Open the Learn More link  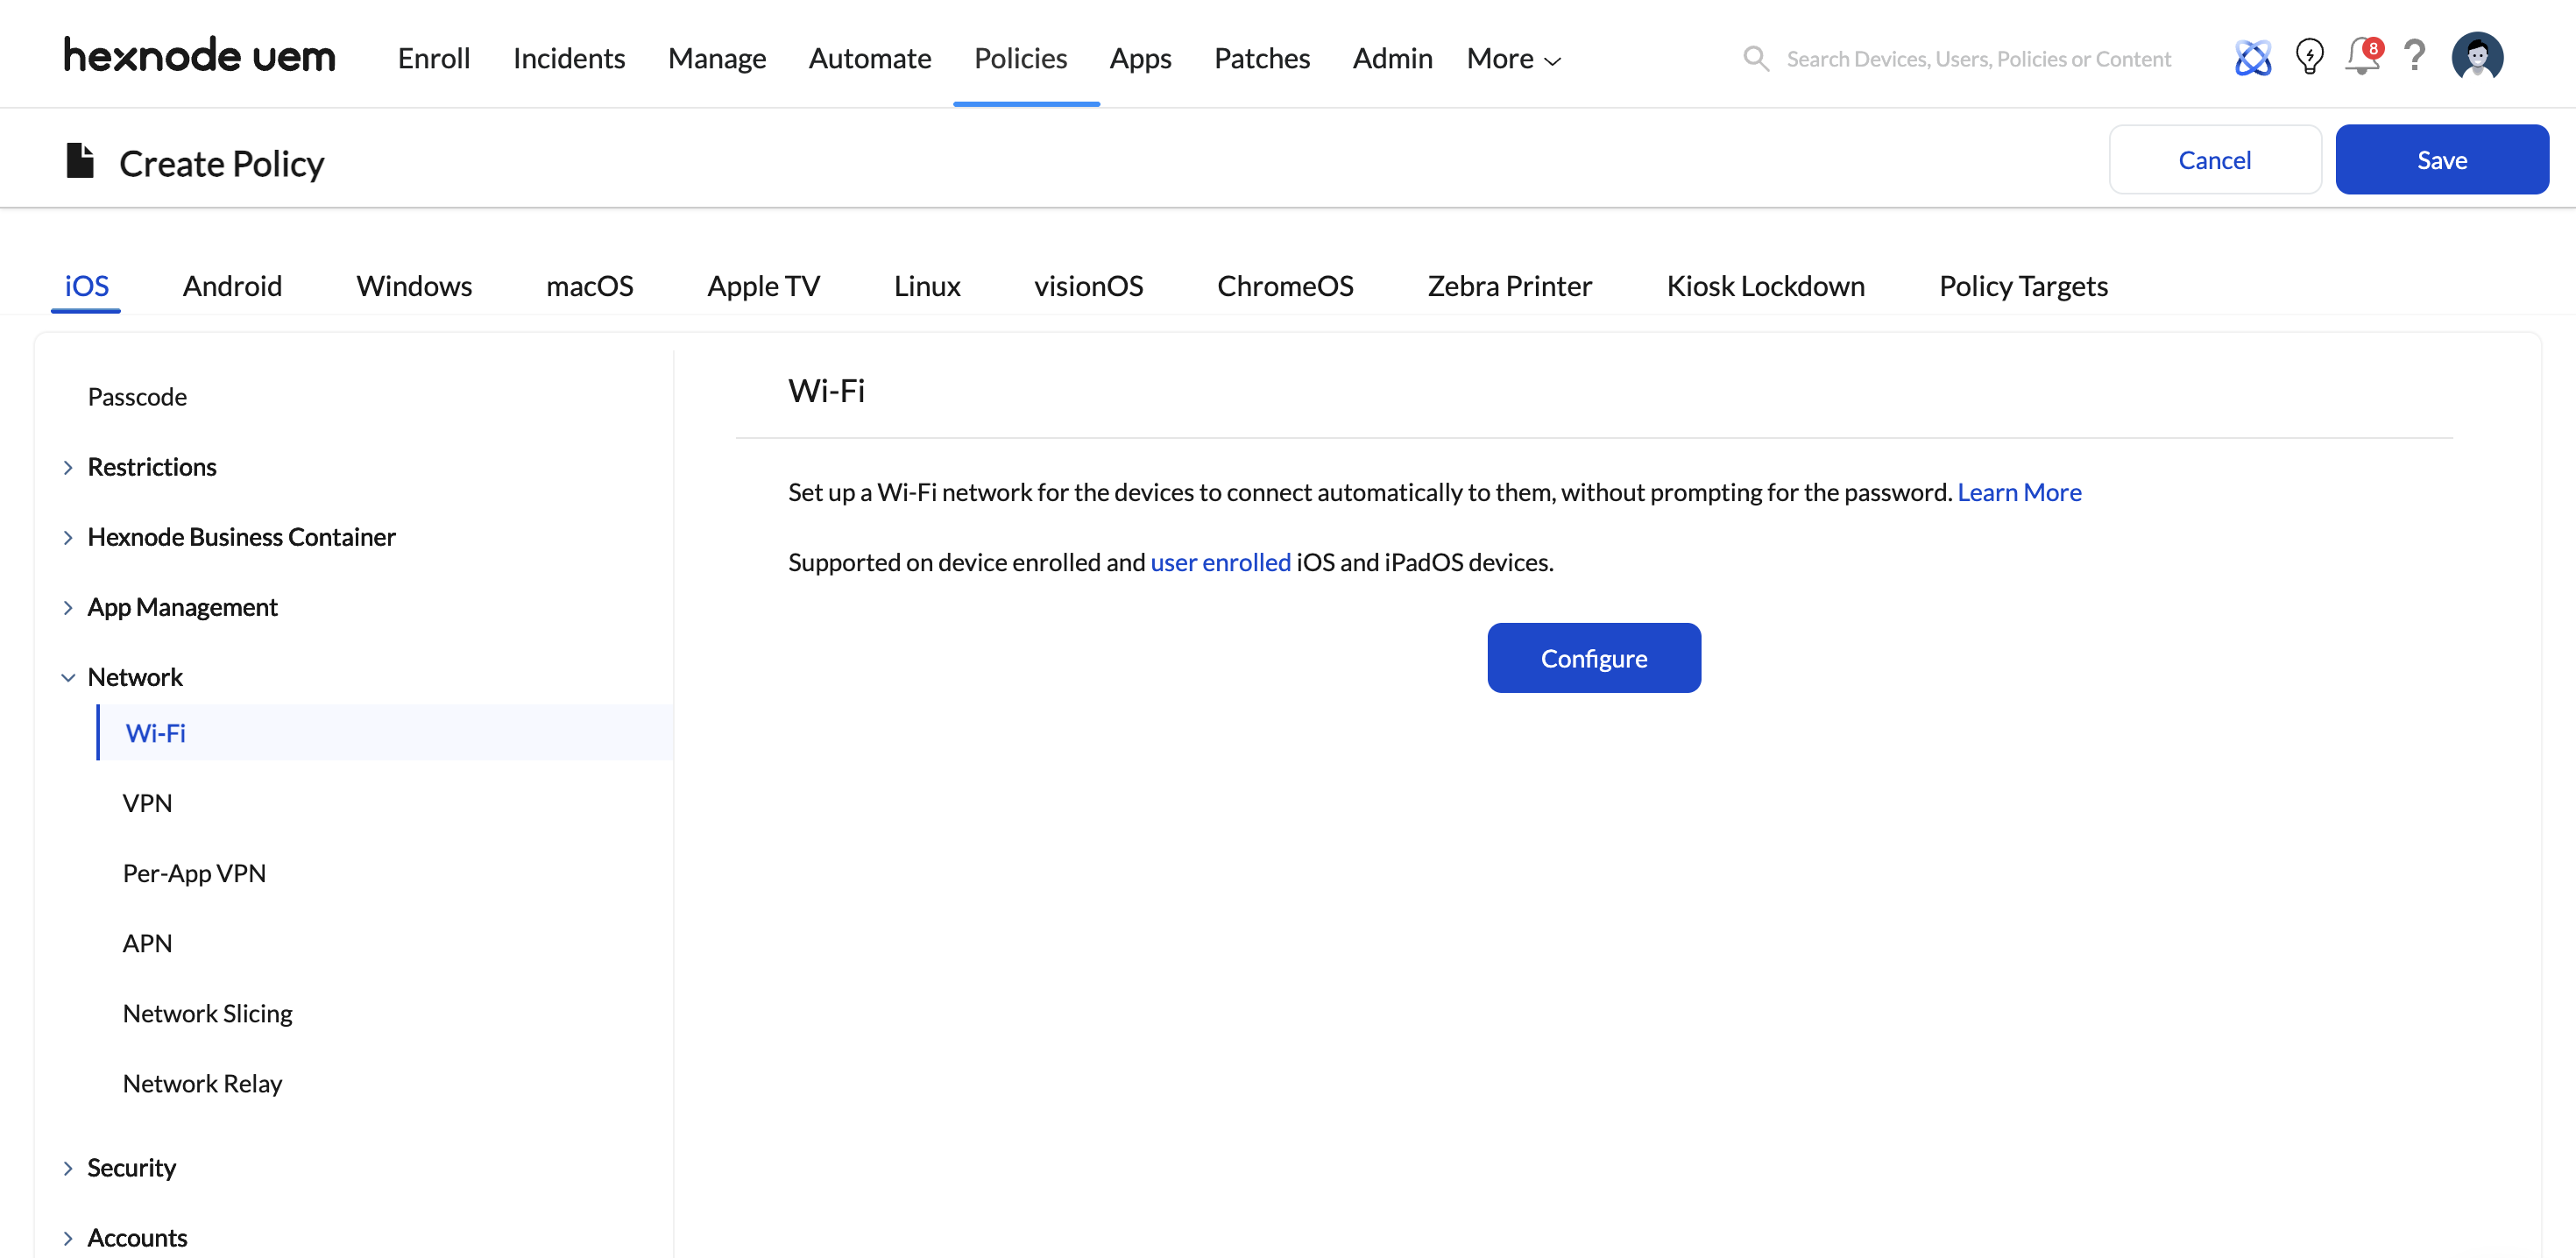(2019, 491)
